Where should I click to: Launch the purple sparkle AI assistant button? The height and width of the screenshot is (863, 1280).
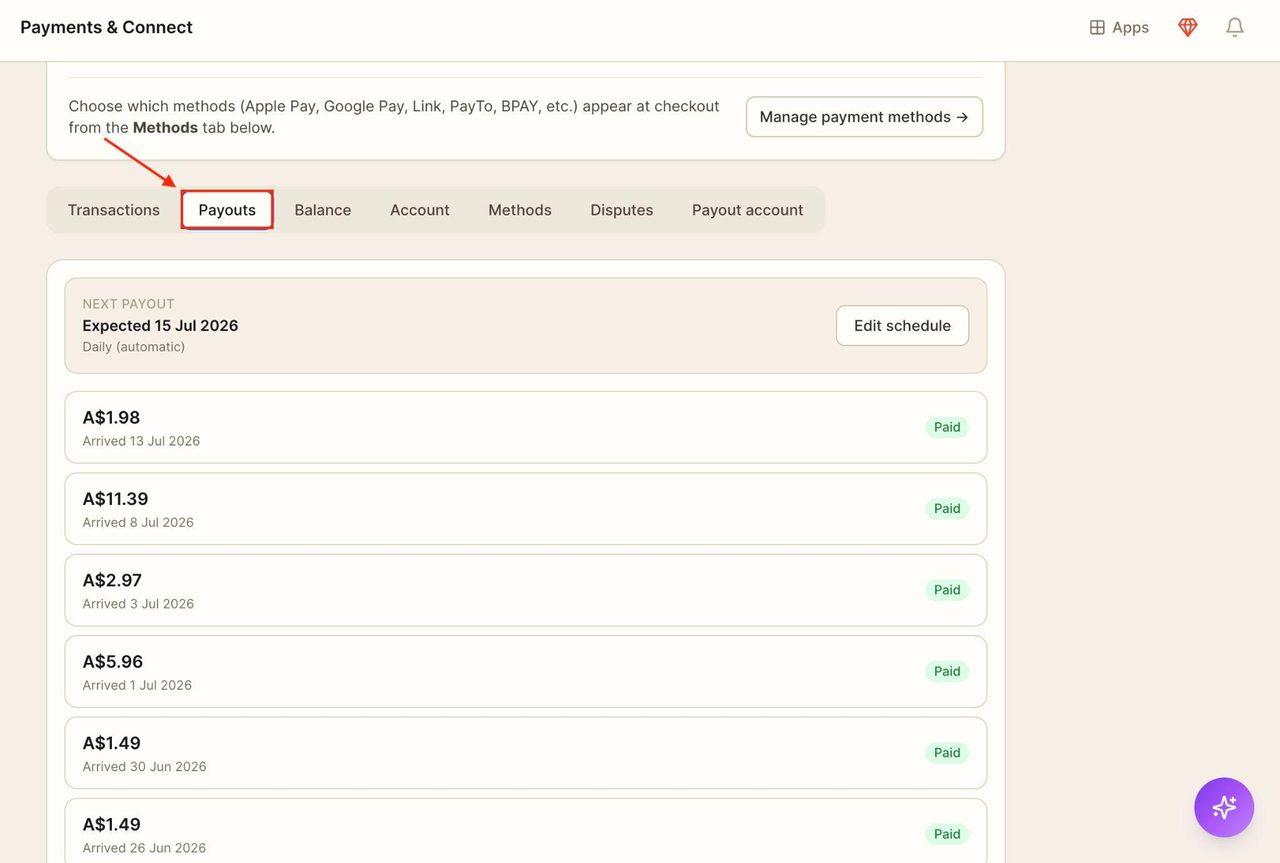tap(1224, 807)
